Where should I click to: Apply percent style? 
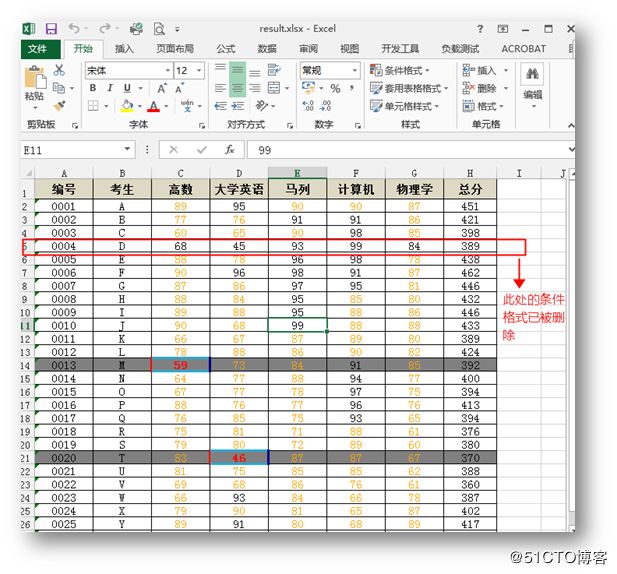pyautogui.click(x=335, y=88)
